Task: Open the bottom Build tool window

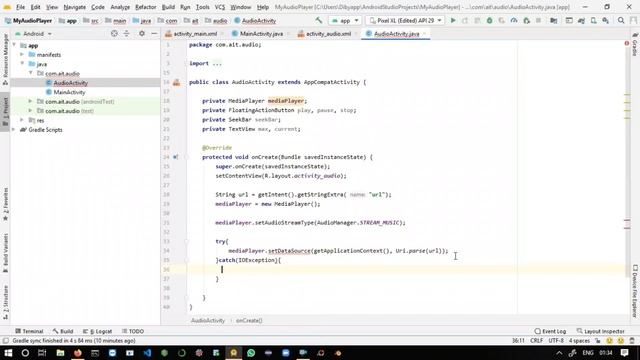Action: [x=63, y=331]
